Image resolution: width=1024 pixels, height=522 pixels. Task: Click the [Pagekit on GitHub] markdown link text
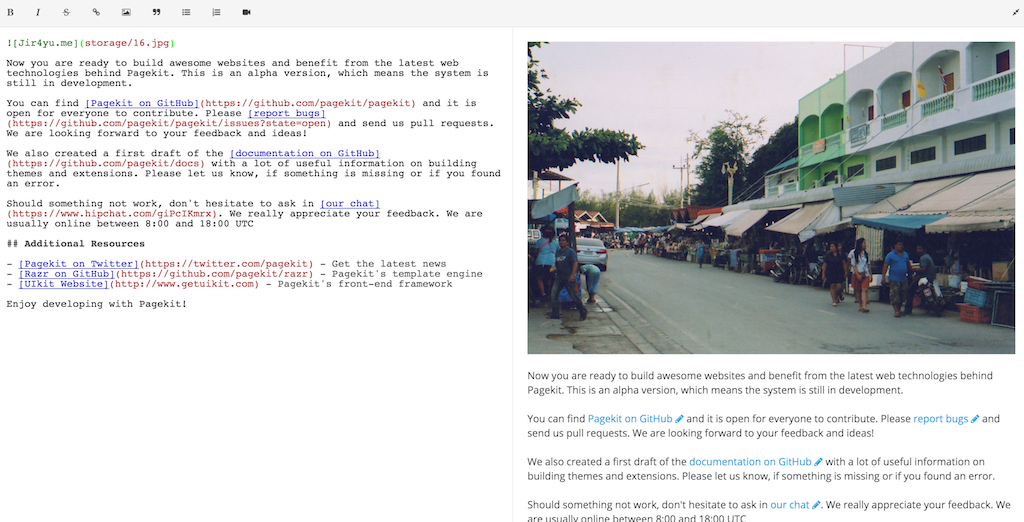tap(142, 103)
